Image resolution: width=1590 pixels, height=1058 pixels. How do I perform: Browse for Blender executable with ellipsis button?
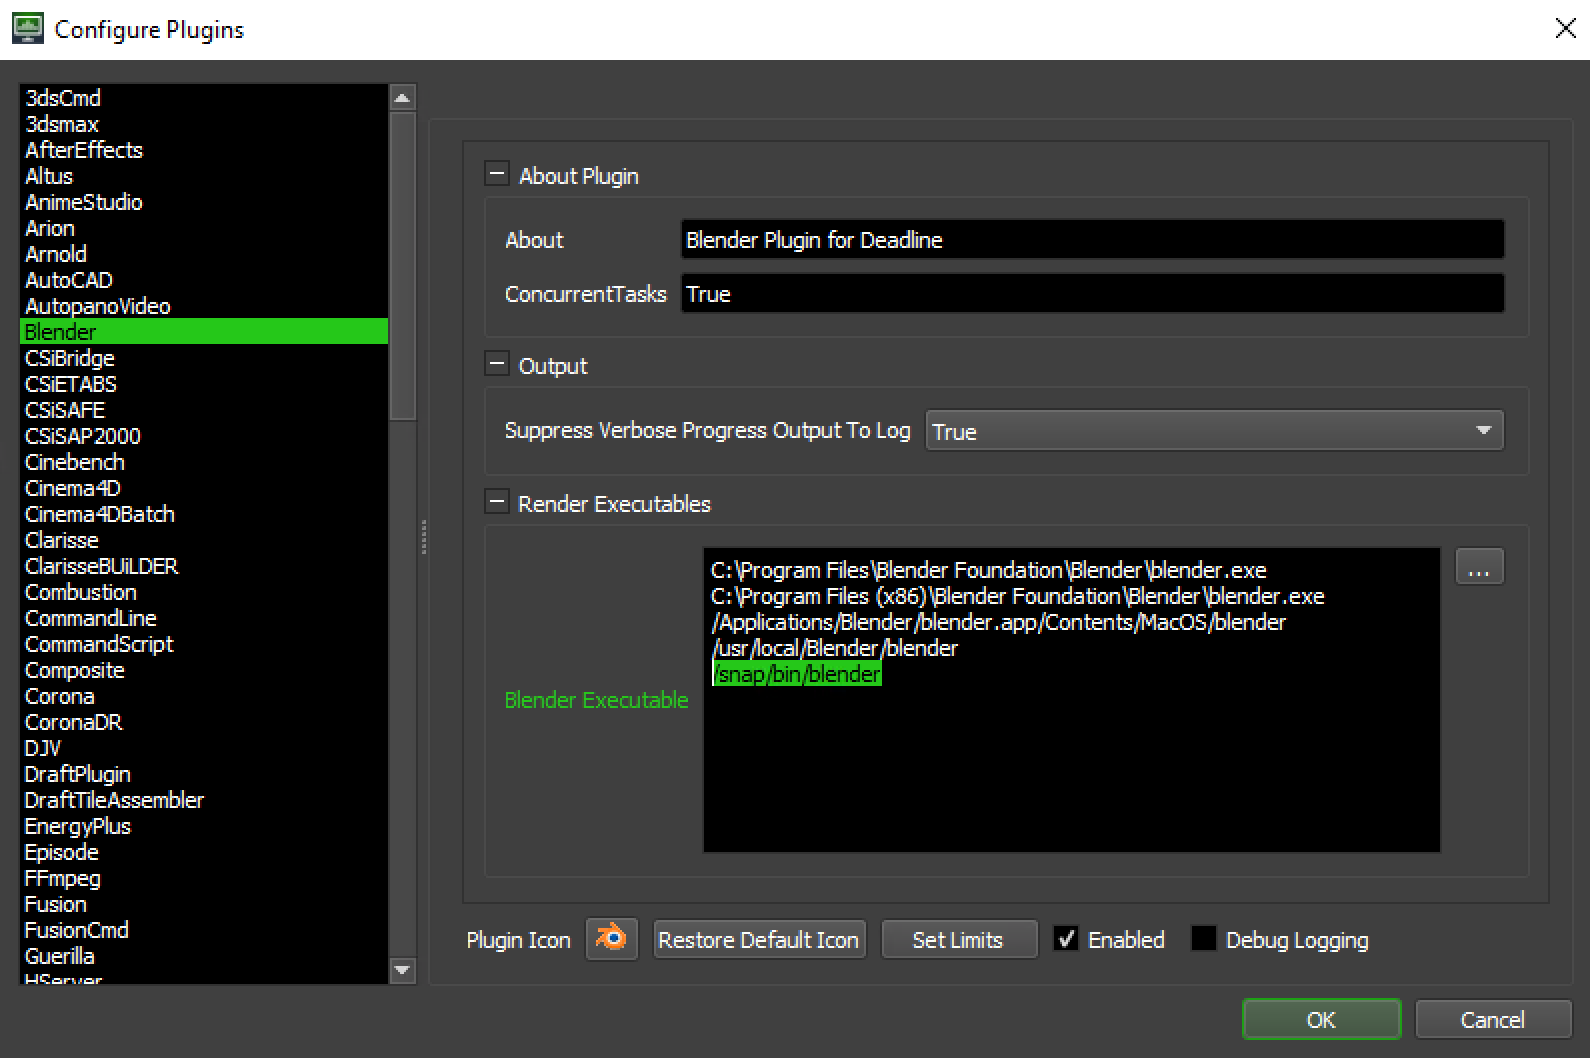click(1479, 567)
